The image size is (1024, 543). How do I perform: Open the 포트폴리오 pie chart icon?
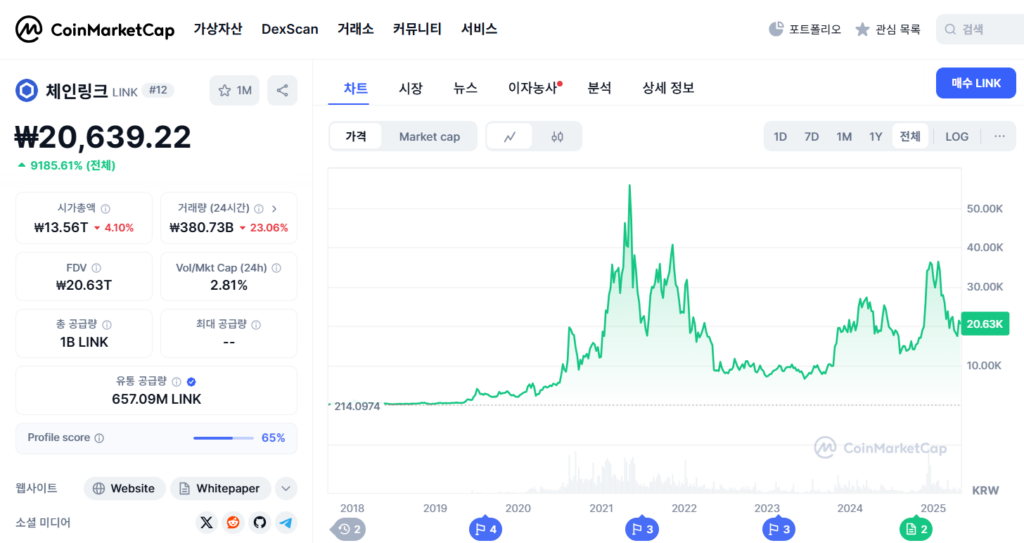click(x=776, y=29)
